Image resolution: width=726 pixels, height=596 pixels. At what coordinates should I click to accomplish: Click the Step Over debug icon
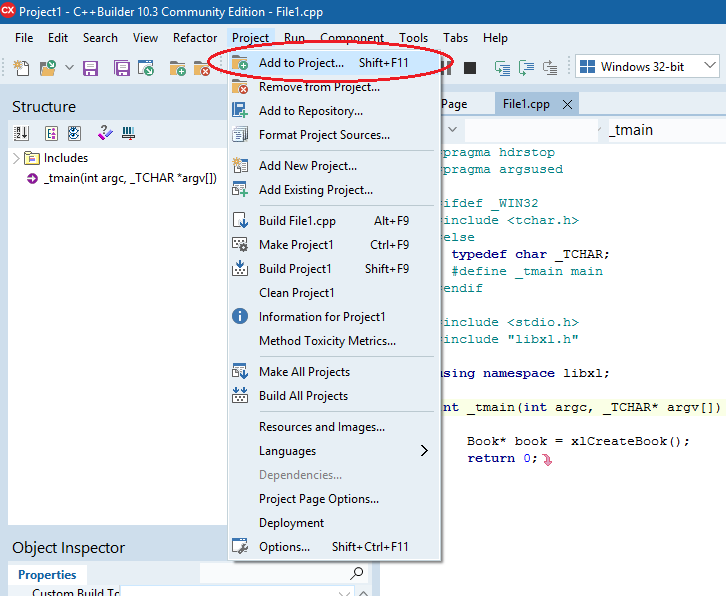click(526, 68)
